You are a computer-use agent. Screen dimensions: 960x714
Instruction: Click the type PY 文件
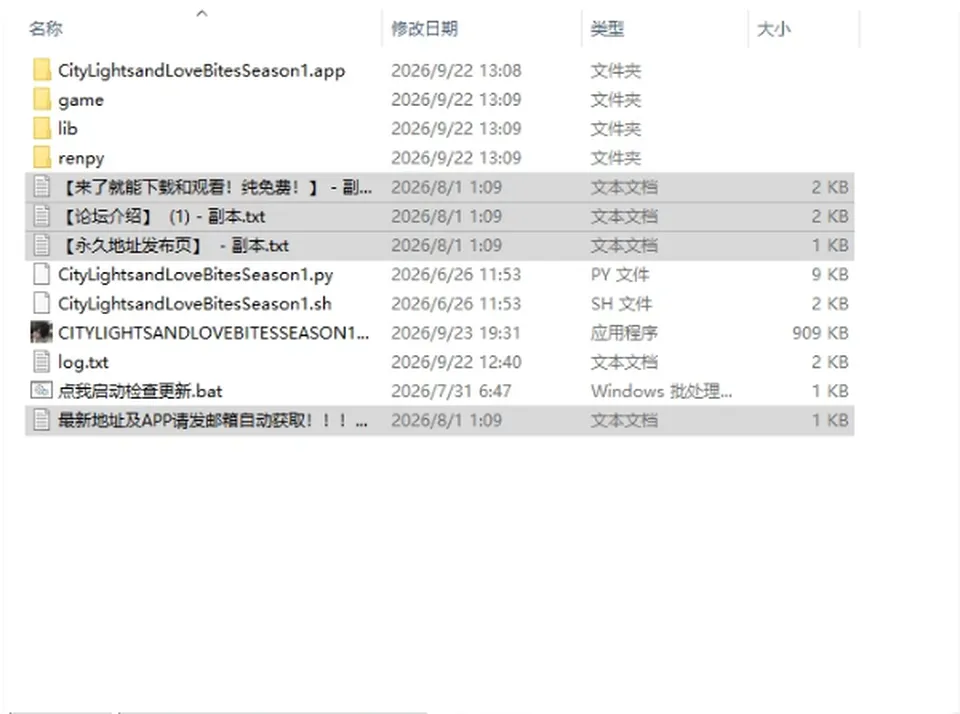point(620,274)
